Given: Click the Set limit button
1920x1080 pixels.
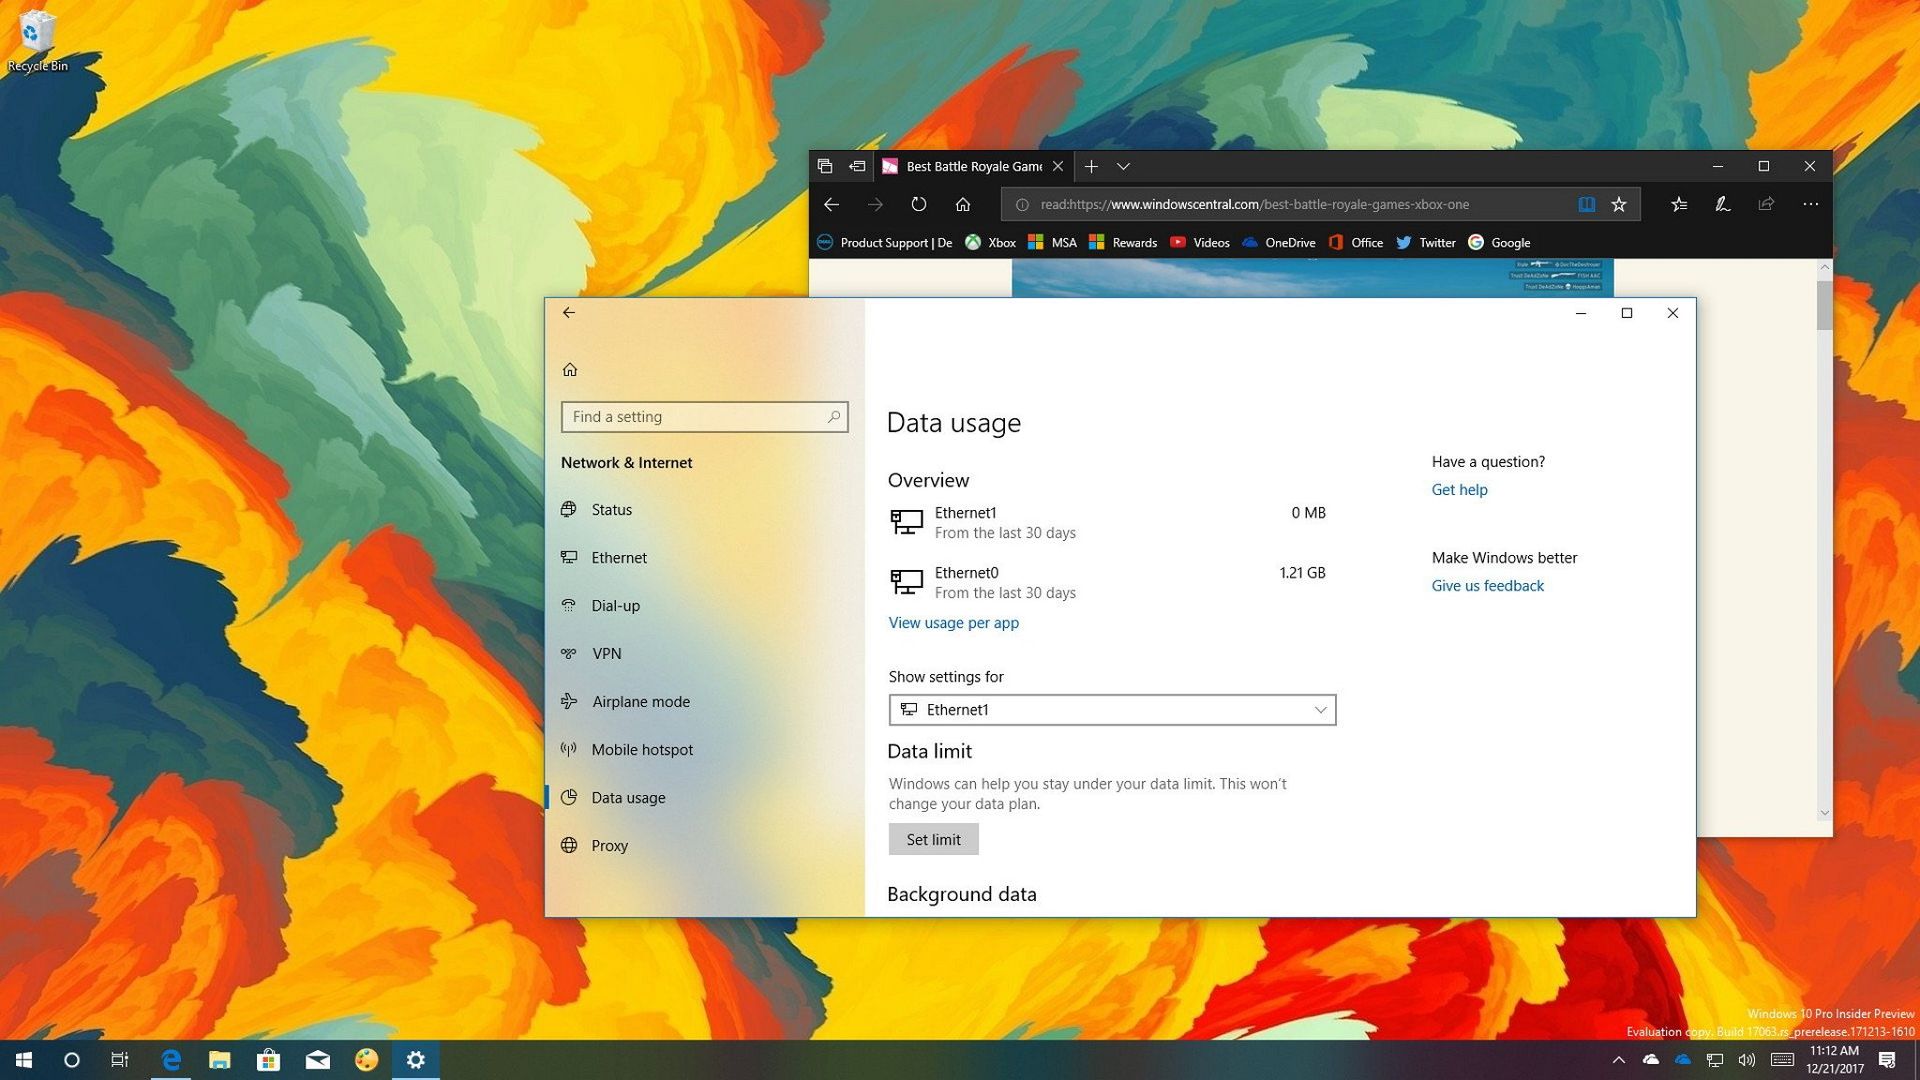Looking at the screenshot, I should [932, 839].
